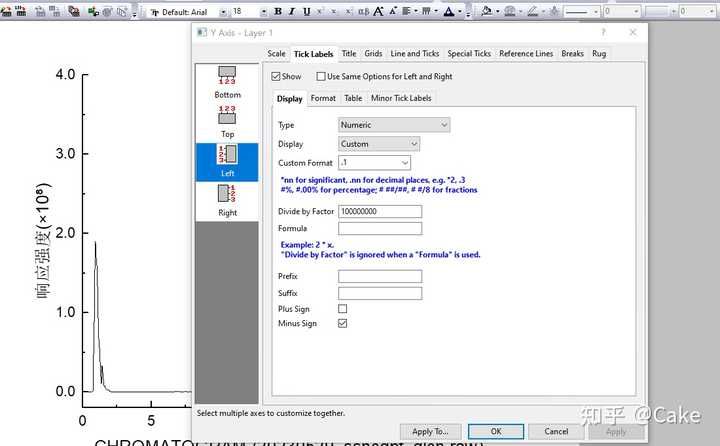Click the Cancel button

(556, 431)
